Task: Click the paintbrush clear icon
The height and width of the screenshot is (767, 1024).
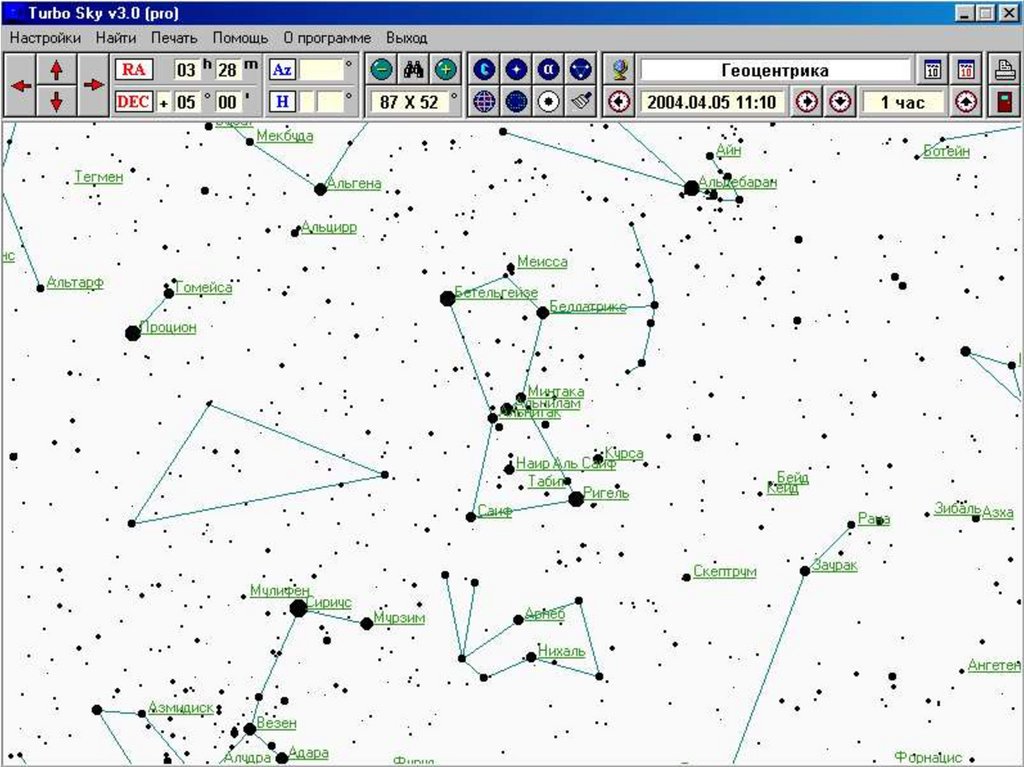Action: (581, 102)
